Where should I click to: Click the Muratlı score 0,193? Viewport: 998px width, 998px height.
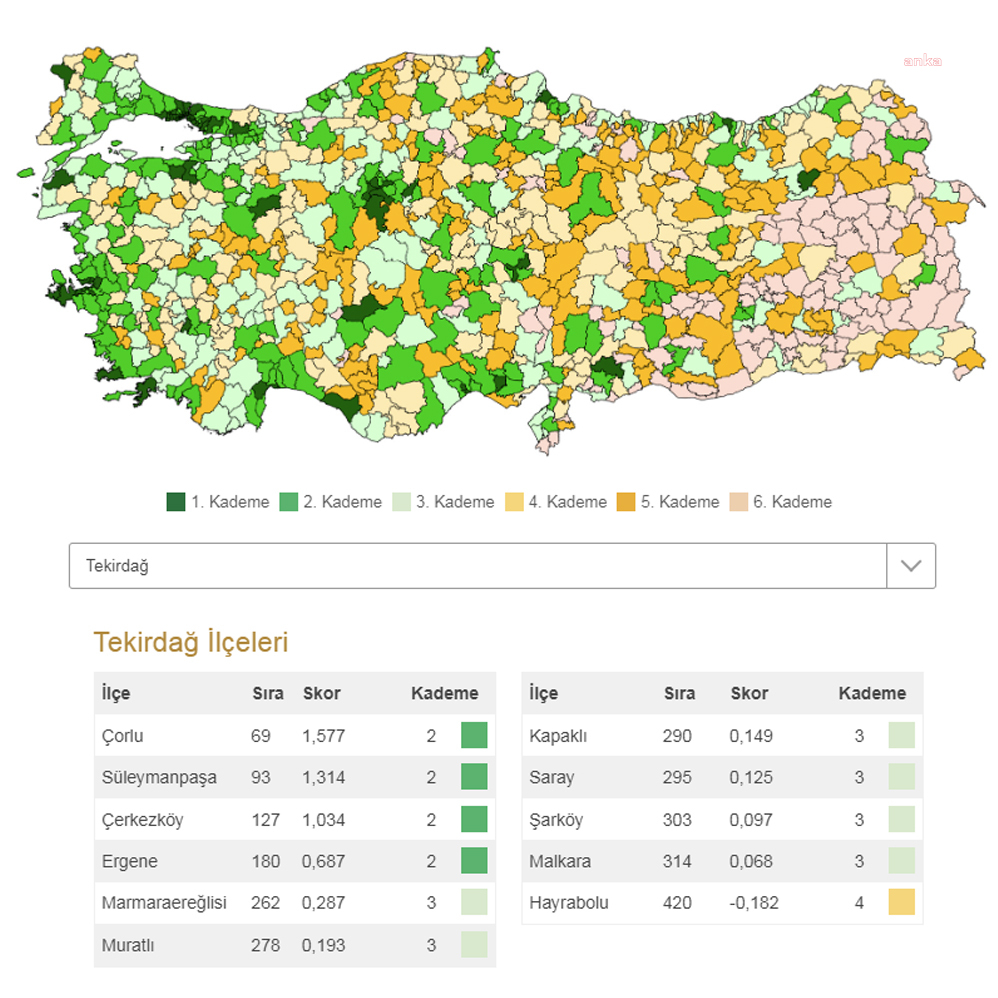click(x=323, y=945)
